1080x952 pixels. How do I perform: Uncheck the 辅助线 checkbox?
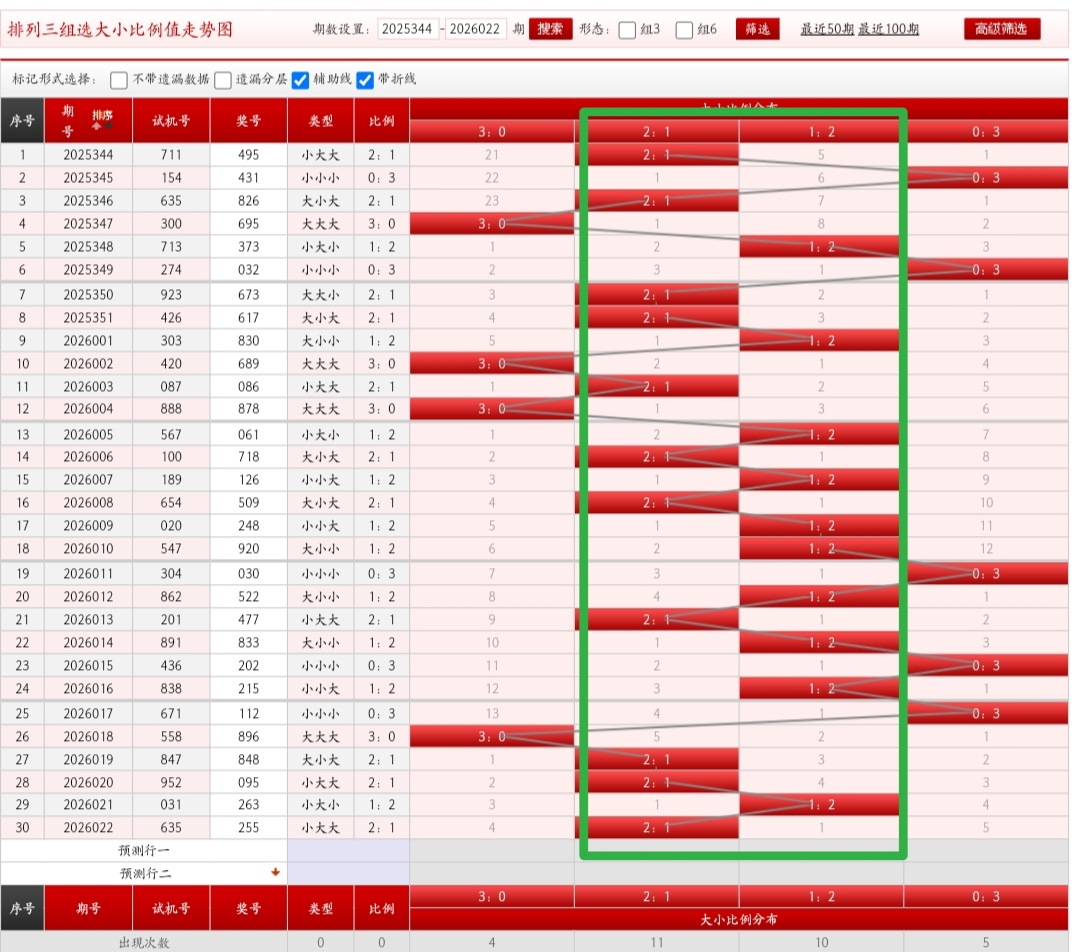(300, 80)
